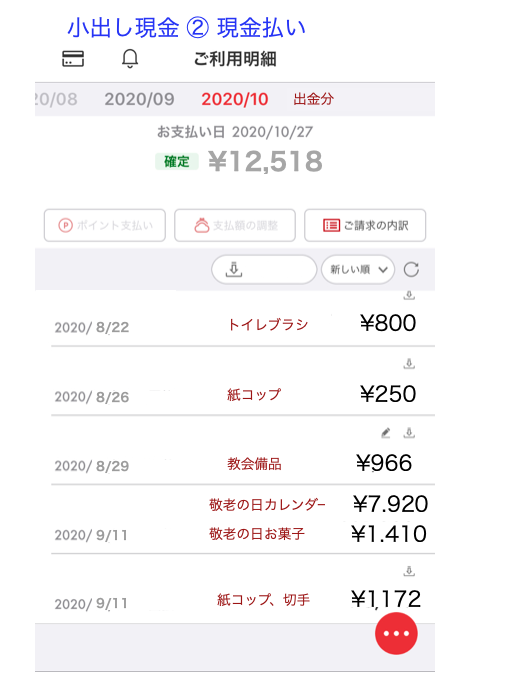Expand the 新しい順 sort dropdown
Image resolution: width=518 pixels, height=686 pixels.
click(x=358, y=270)
